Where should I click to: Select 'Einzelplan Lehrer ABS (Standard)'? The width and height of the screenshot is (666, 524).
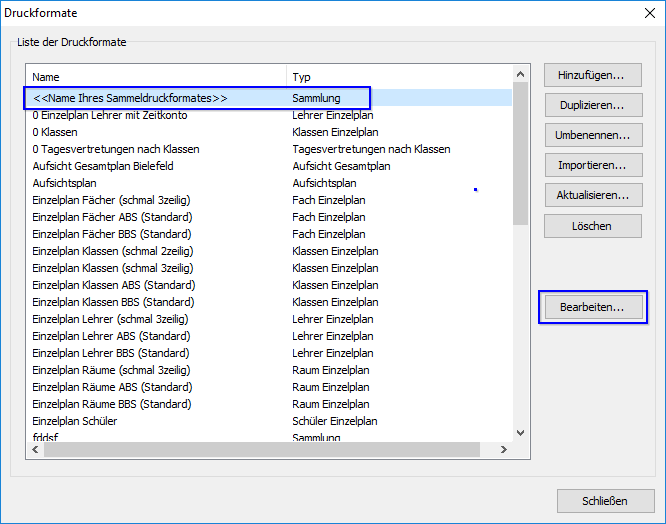[111, 336]
